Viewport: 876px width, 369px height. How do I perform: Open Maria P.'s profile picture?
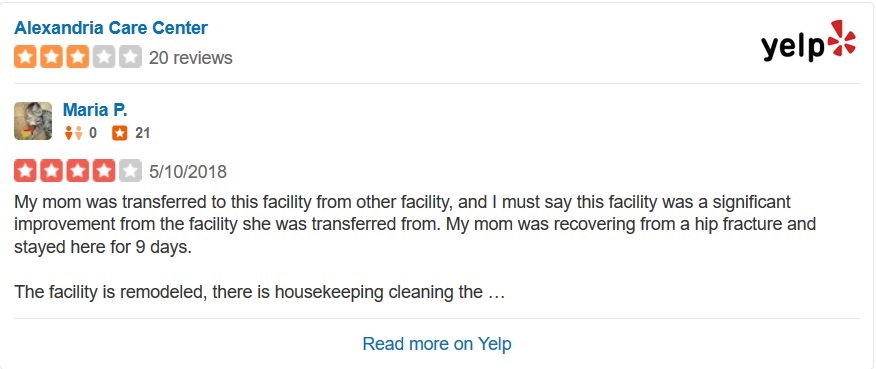coord(33,121)
